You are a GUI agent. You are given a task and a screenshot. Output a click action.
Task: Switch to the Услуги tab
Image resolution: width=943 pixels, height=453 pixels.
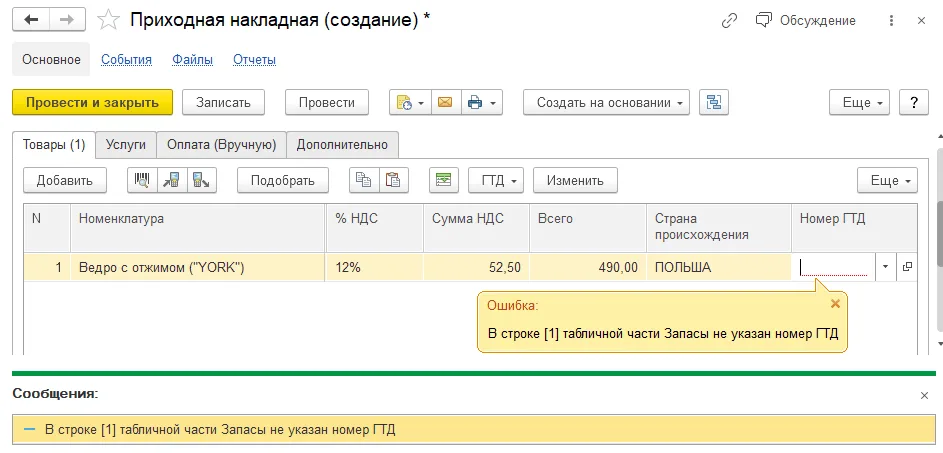pos(126,145)
